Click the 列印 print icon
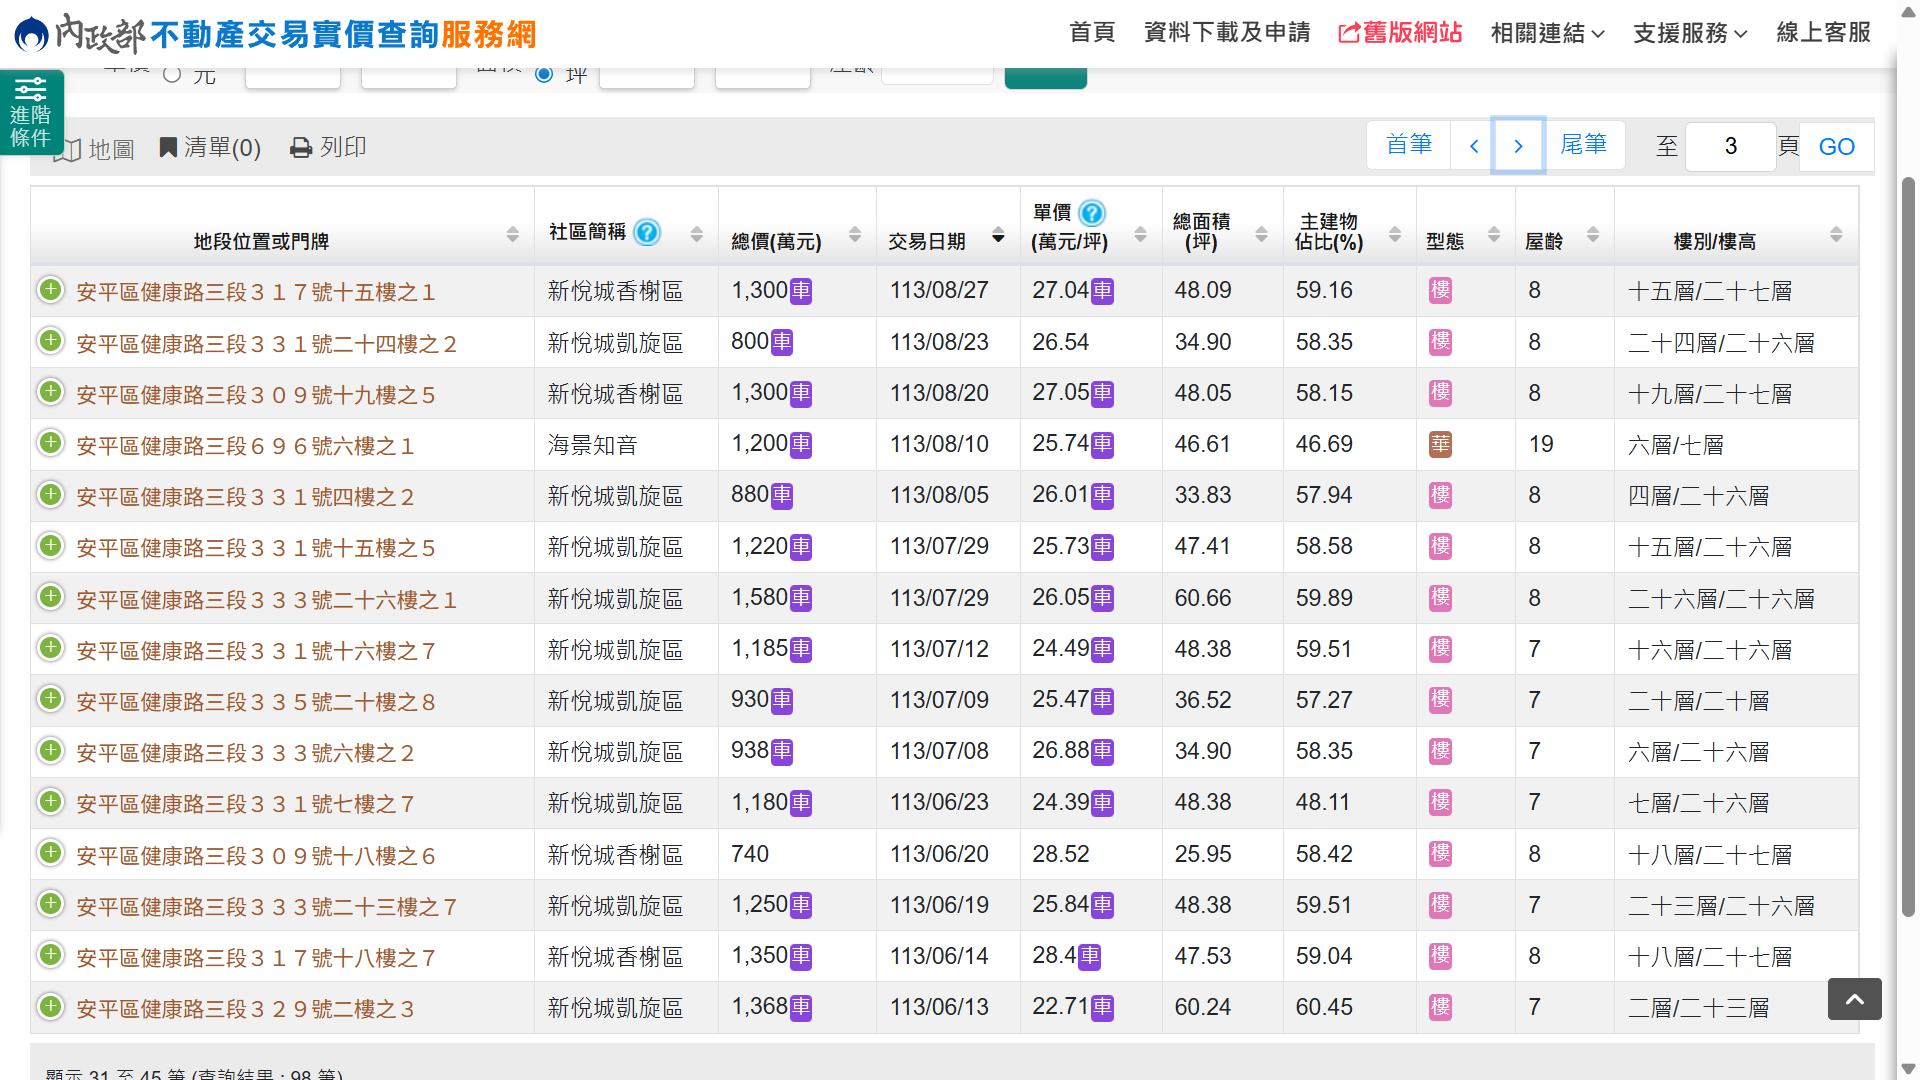Viewport: 1920px width, 1080px height. (301, 148)
